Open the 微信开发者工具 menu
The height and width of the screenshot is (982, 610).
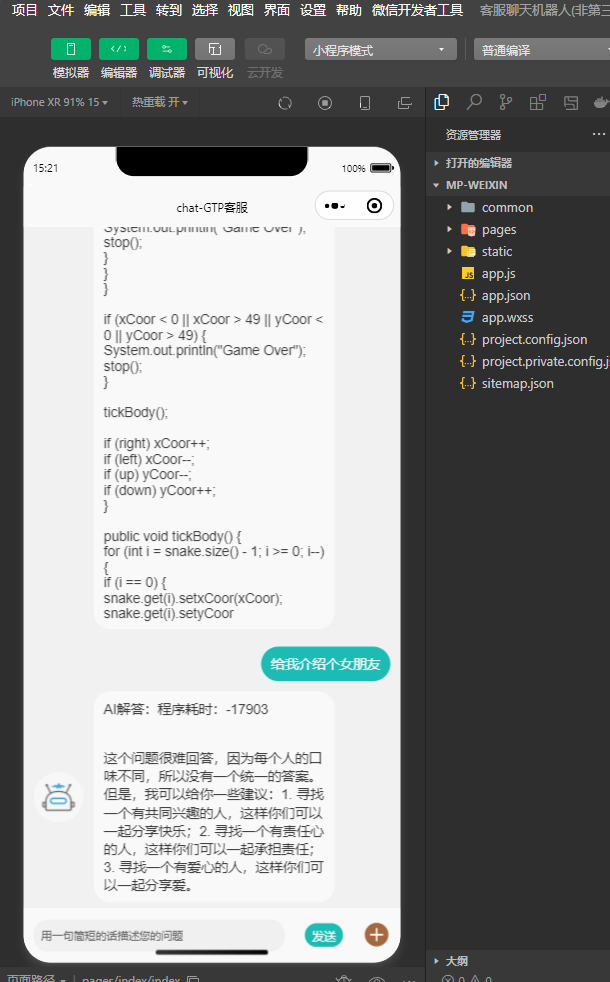click(x=417, y=10)
